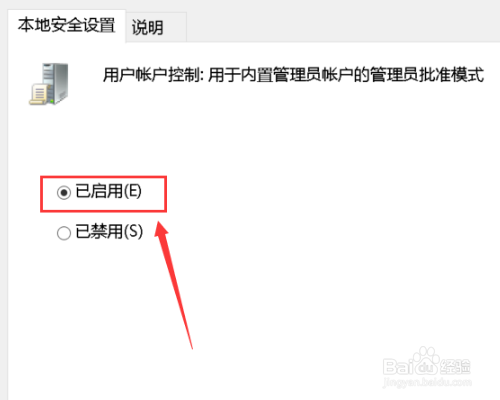
Task: Select the 已禁用(S) radio button
Action: (64, 233)
